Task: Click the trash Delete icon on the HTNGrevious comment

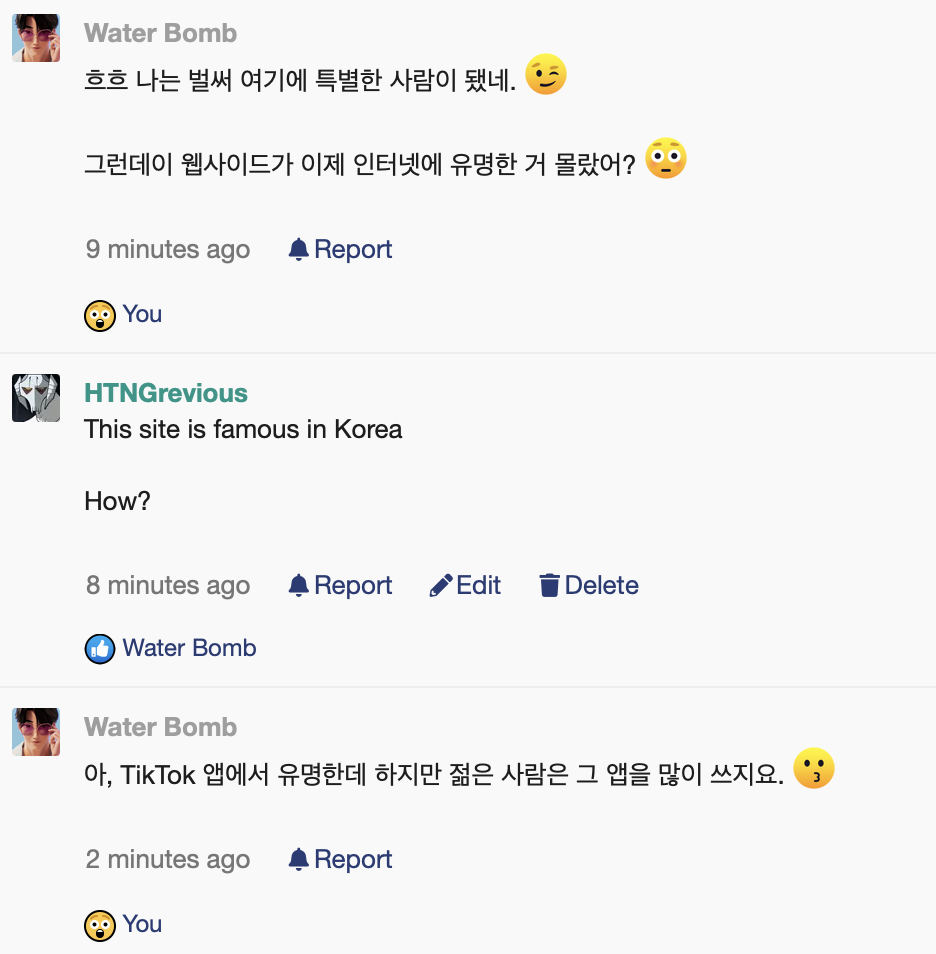Action: [x=549, y=585]
